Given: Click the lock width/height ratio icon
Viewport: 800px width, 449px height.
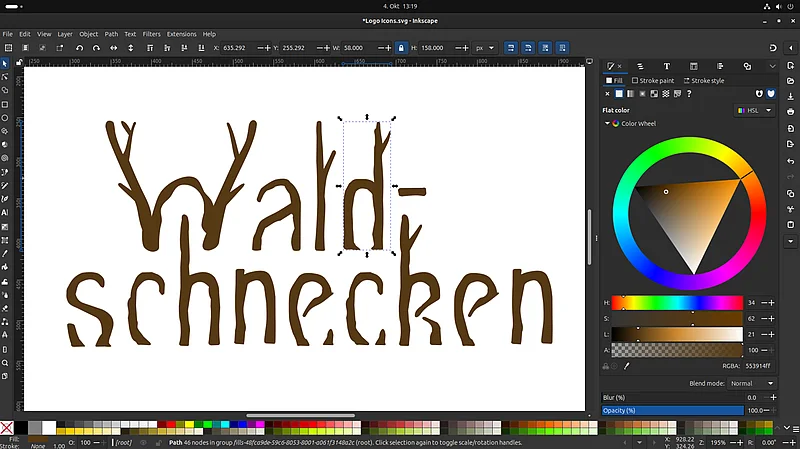Looking at the screenshot, I should click(x=401, y=47).
